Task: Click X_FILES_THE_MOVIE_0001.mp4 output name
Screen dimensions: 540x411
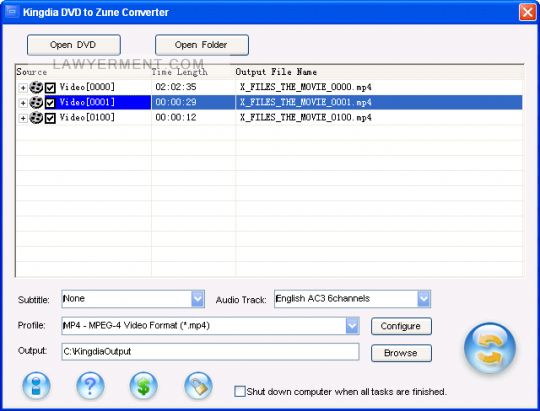Action: click(x=305, y=102)
